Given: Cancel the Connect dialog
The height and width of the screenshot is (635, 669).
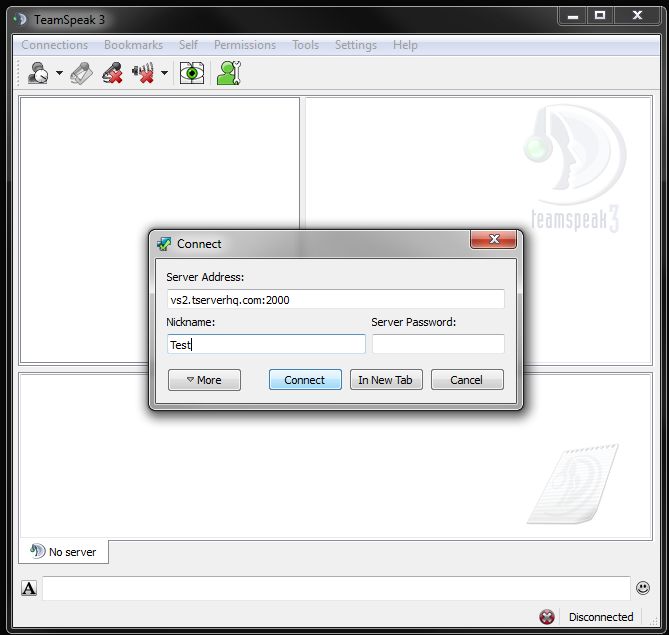Looking at the screenshot, I should click(467, 380).
